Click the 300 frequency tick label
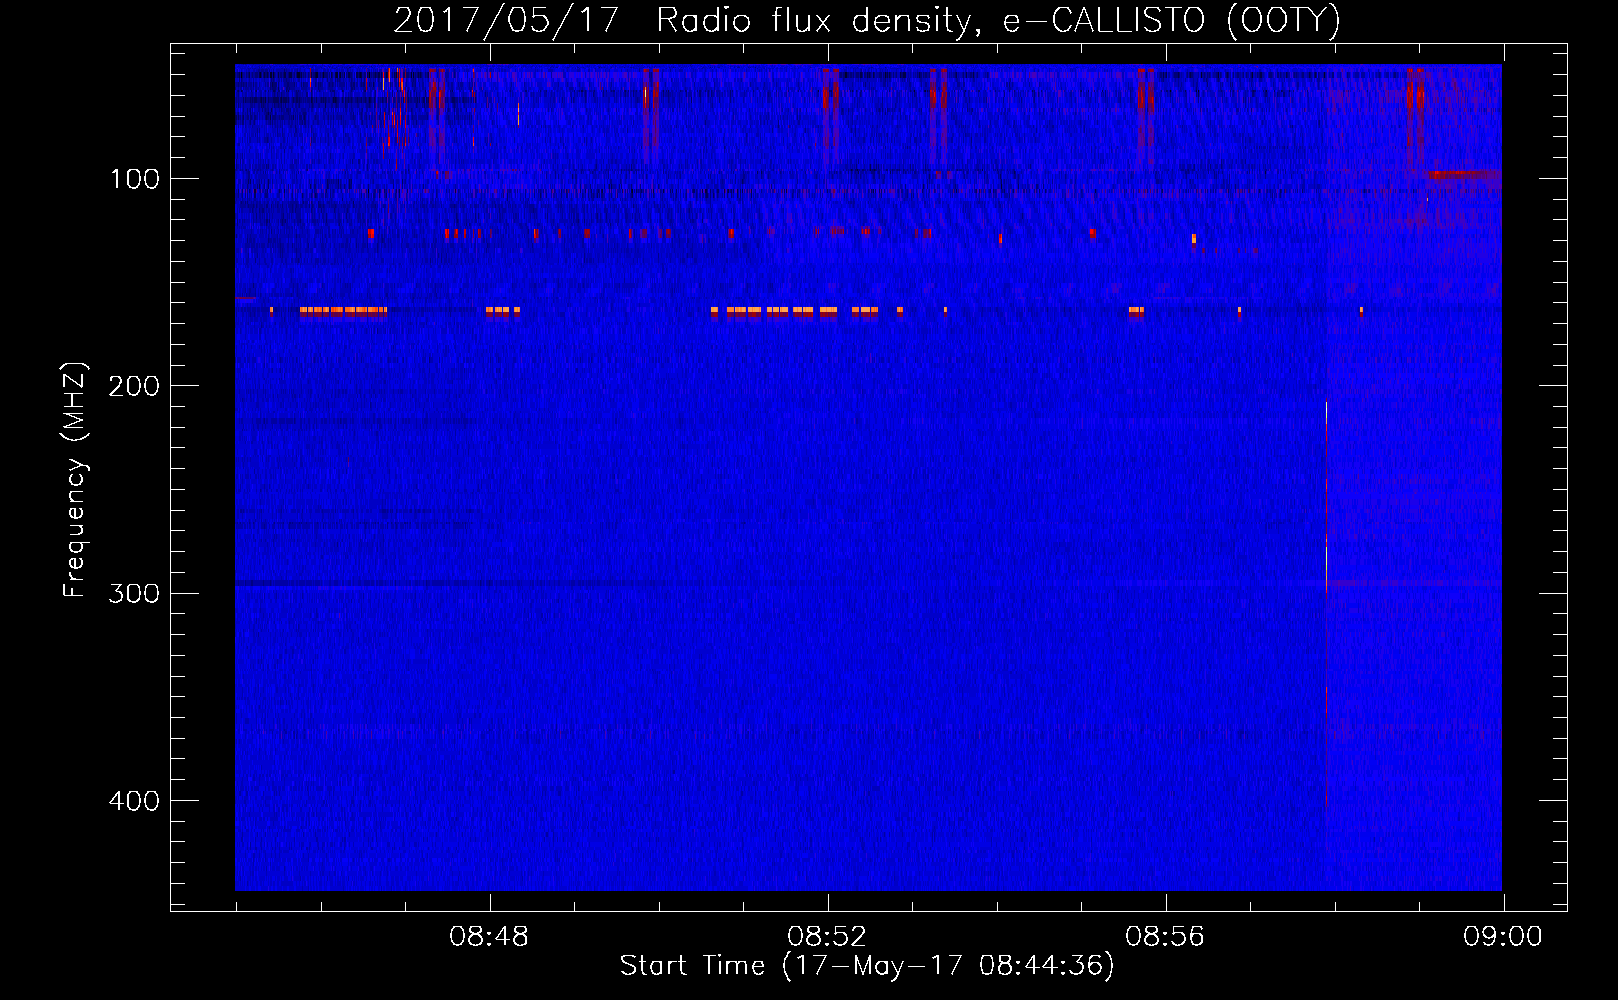1618x1000 pixels. point(134,593)
